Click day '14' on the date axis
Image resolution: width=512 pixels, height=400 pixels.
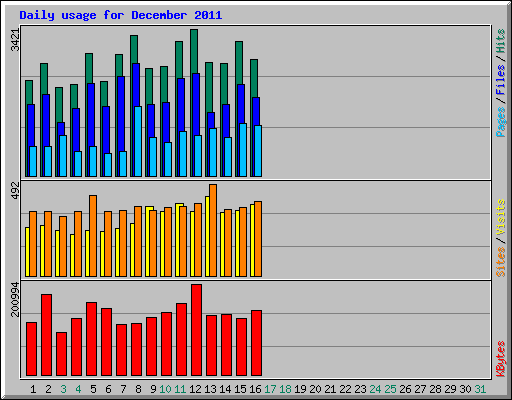click(x=225, y=389)
